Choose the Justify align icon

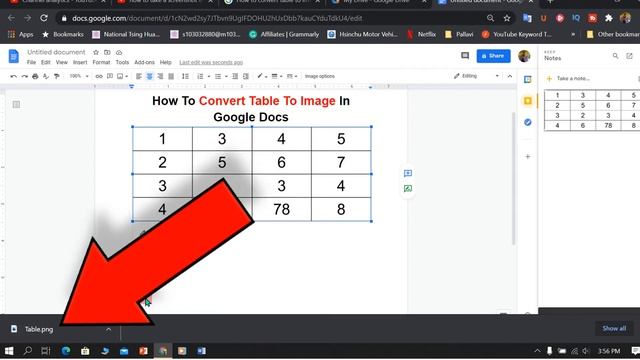[171, 76]
